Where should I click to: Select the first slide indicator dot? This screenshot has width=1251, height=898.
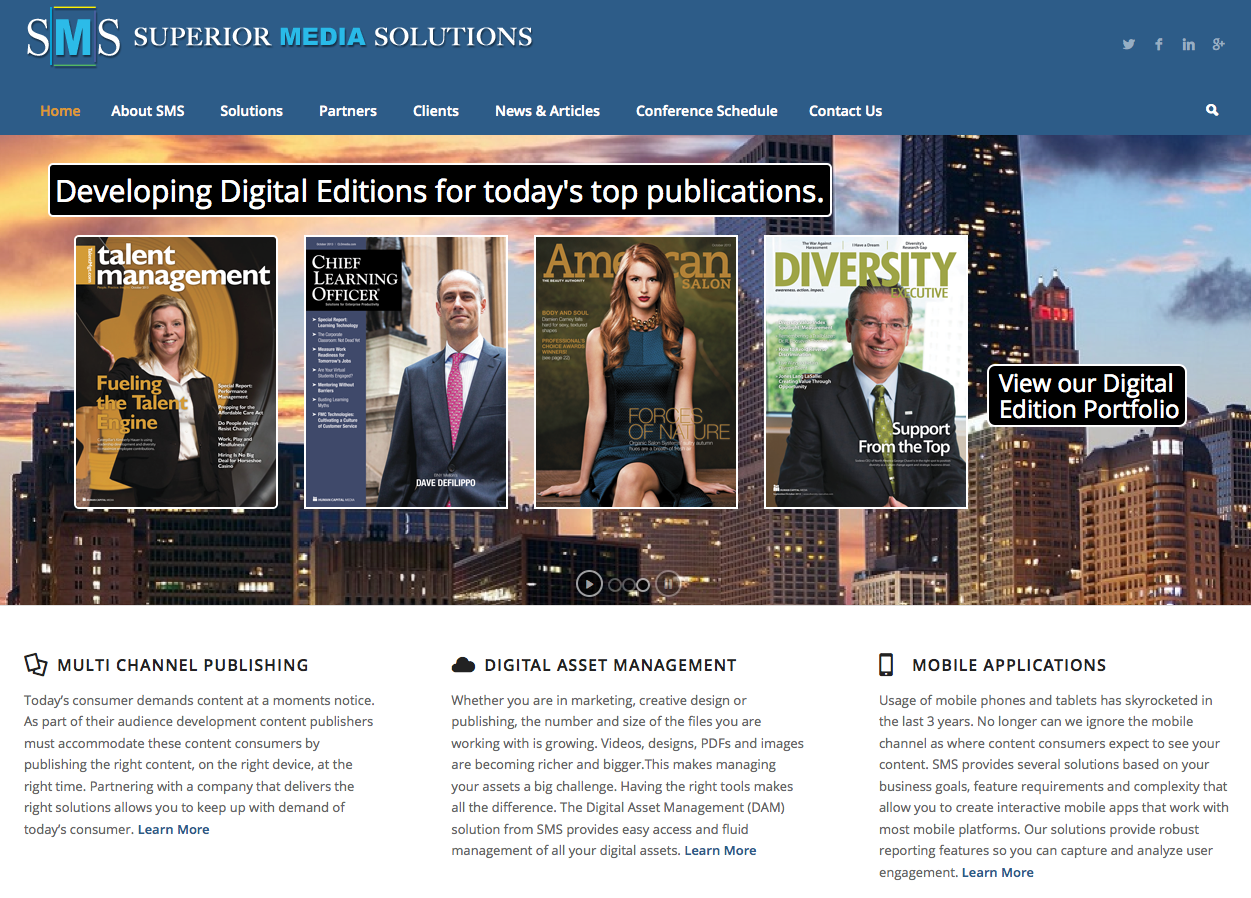click(x=615, y=584)
